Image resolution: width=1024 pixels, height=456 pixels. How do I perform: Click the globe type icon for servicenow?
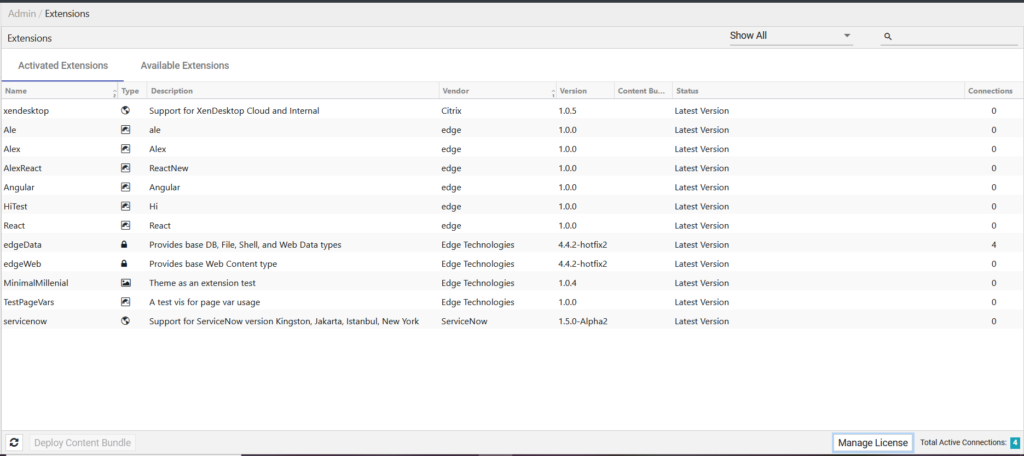click(125, 321)
